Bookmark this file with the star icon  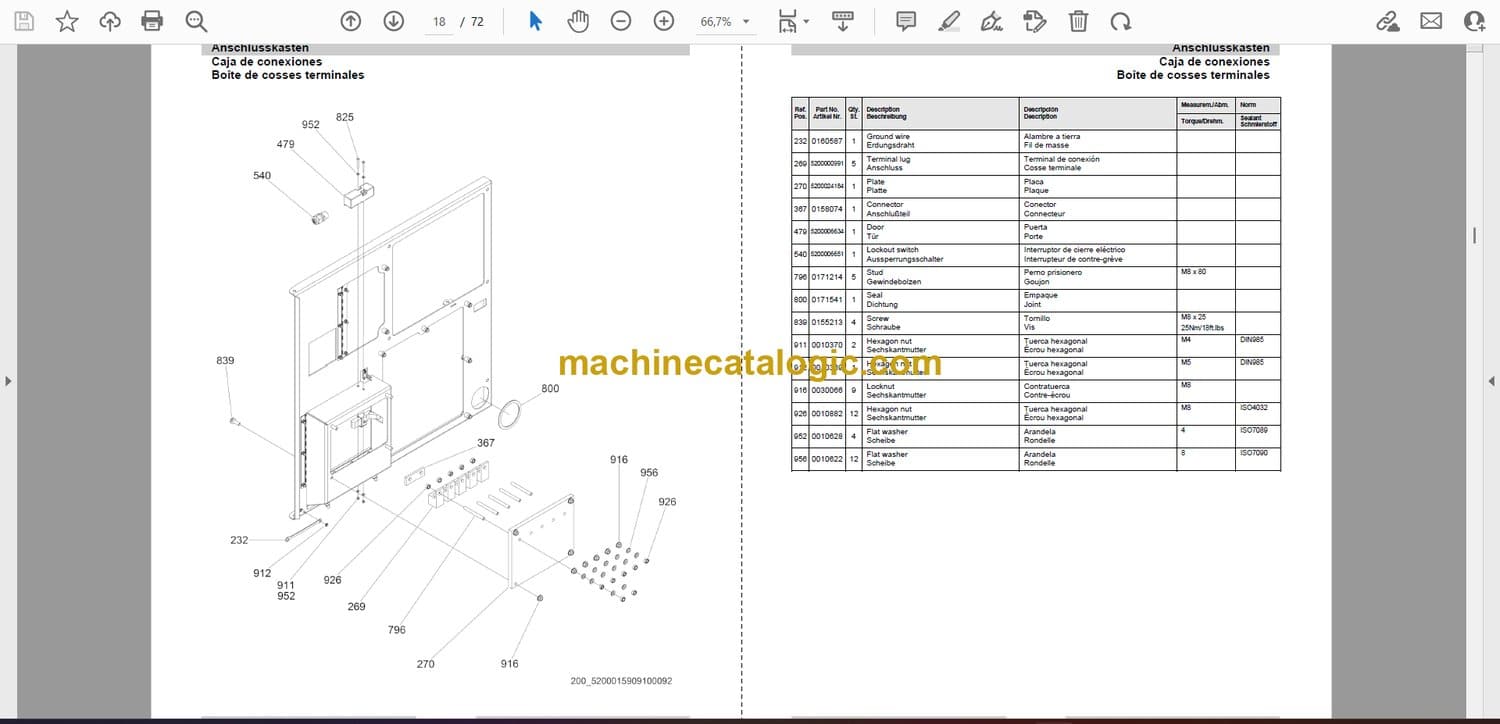[x=67, y=21]
